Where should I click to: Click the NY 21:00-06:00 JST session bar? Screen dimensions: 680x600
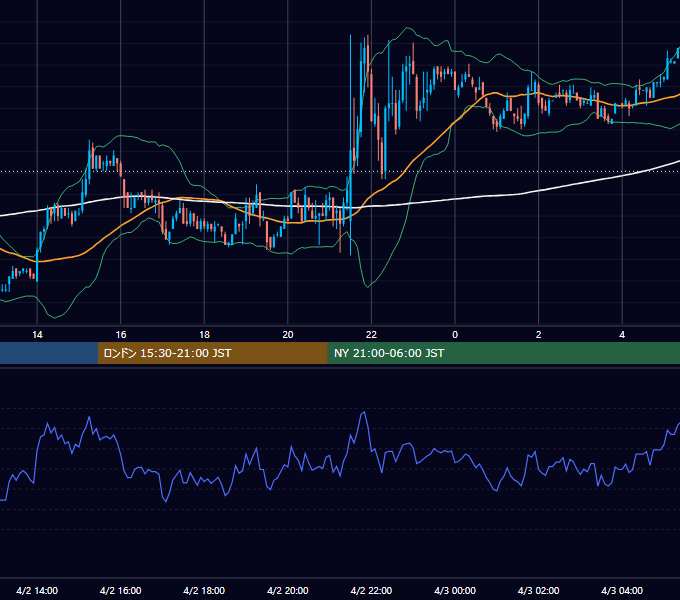click(503, 353)
